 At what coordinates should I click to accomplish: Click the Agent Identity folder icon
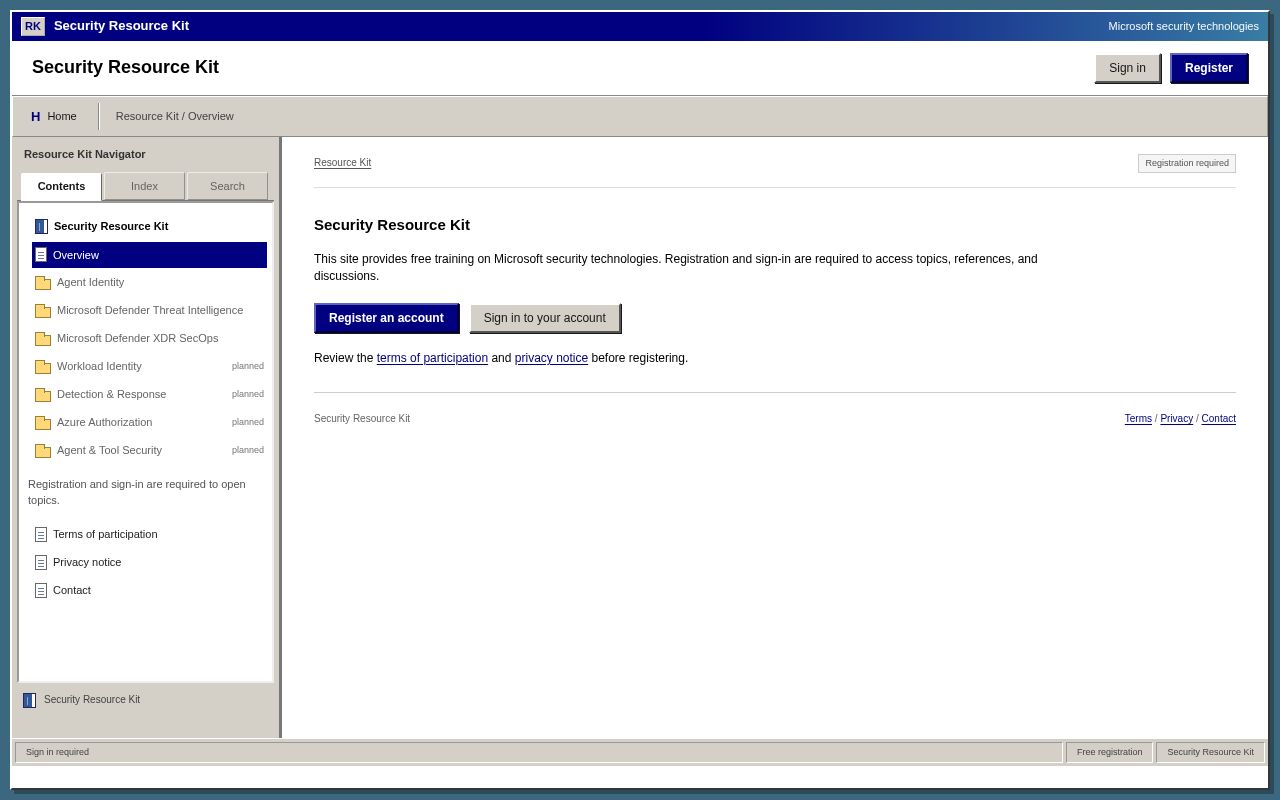[43, 283]
